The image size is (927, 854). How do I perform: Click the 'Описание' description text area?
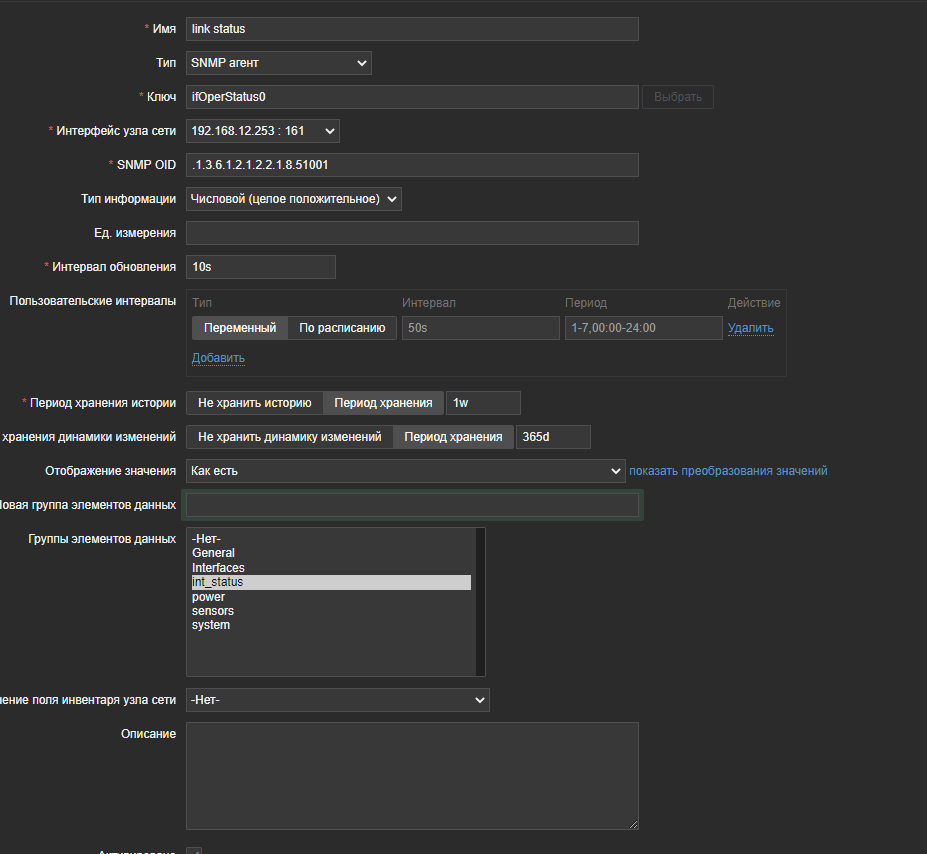coord(412,775)
